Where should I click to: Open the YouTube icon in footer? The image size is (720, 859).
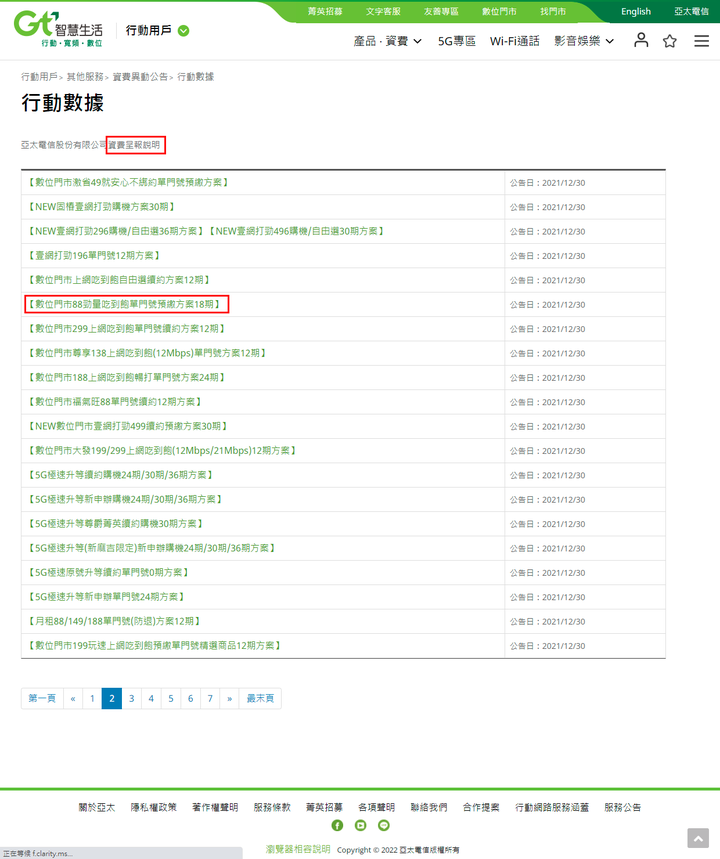click(x=361, y=825)
